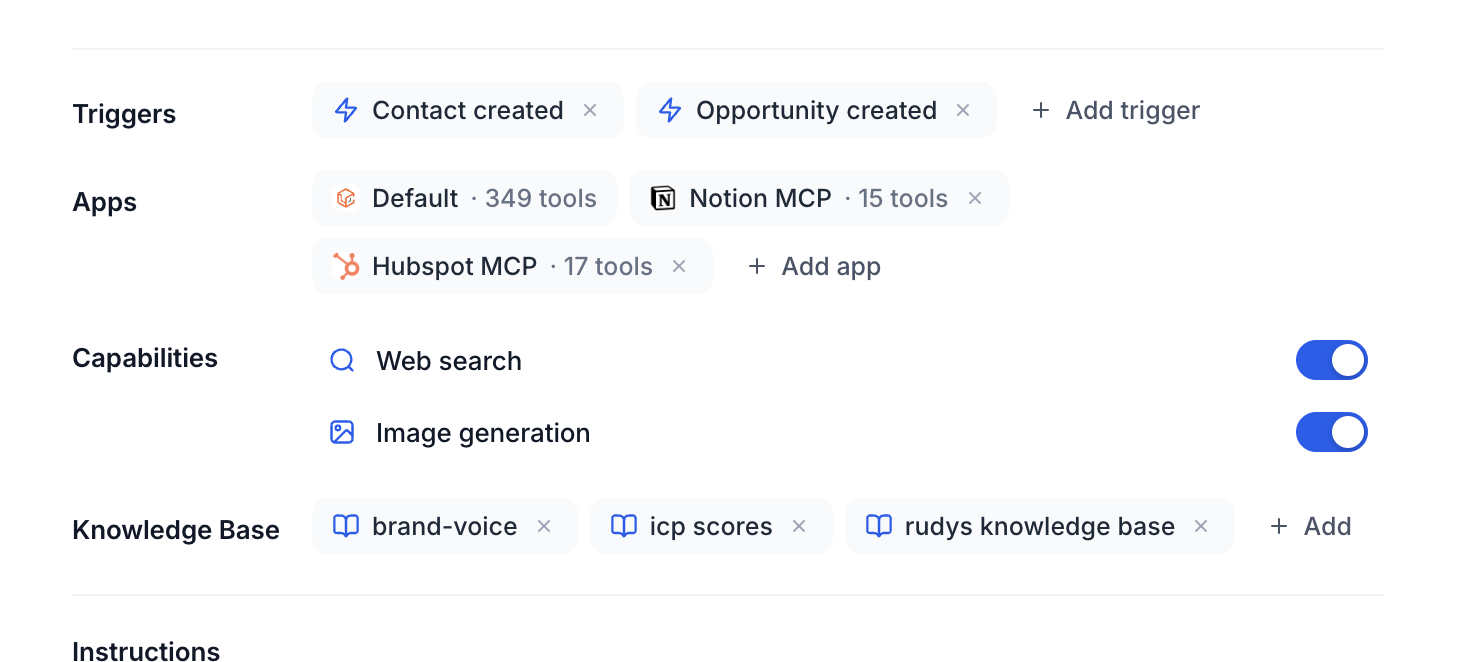Click the Triggers section label
The image size is (1478, 662).
(124, 114)
